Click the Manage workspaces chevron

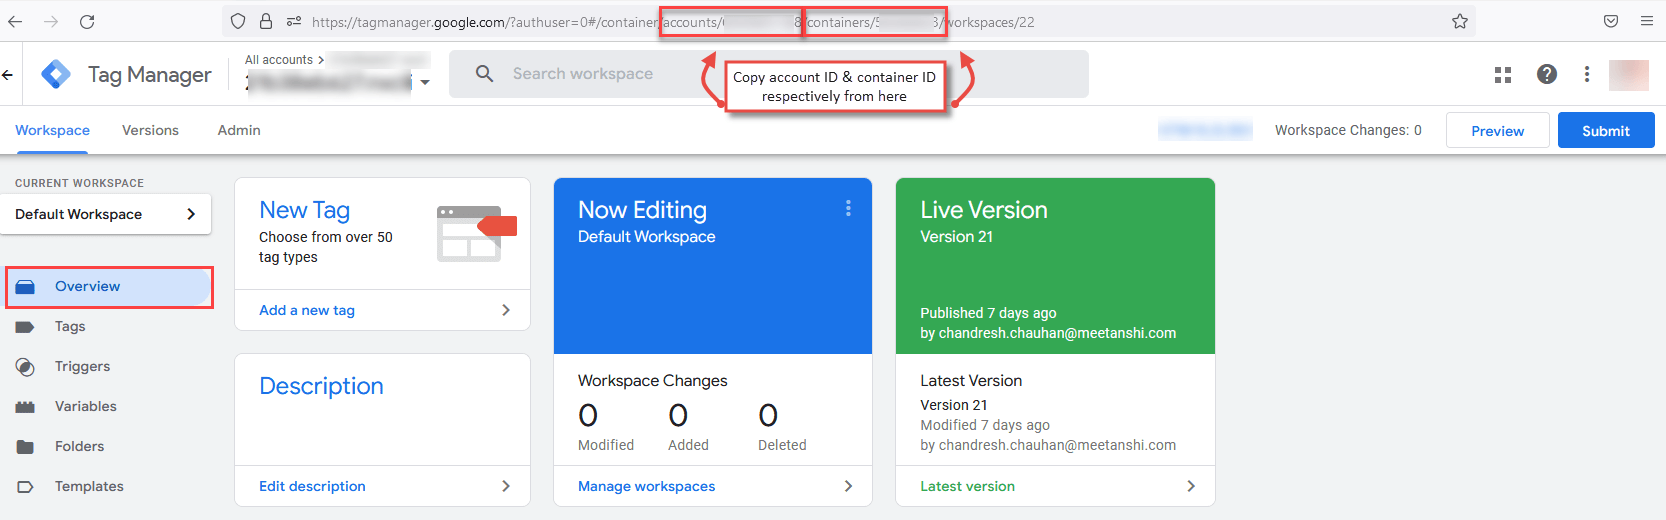point(848,486)
